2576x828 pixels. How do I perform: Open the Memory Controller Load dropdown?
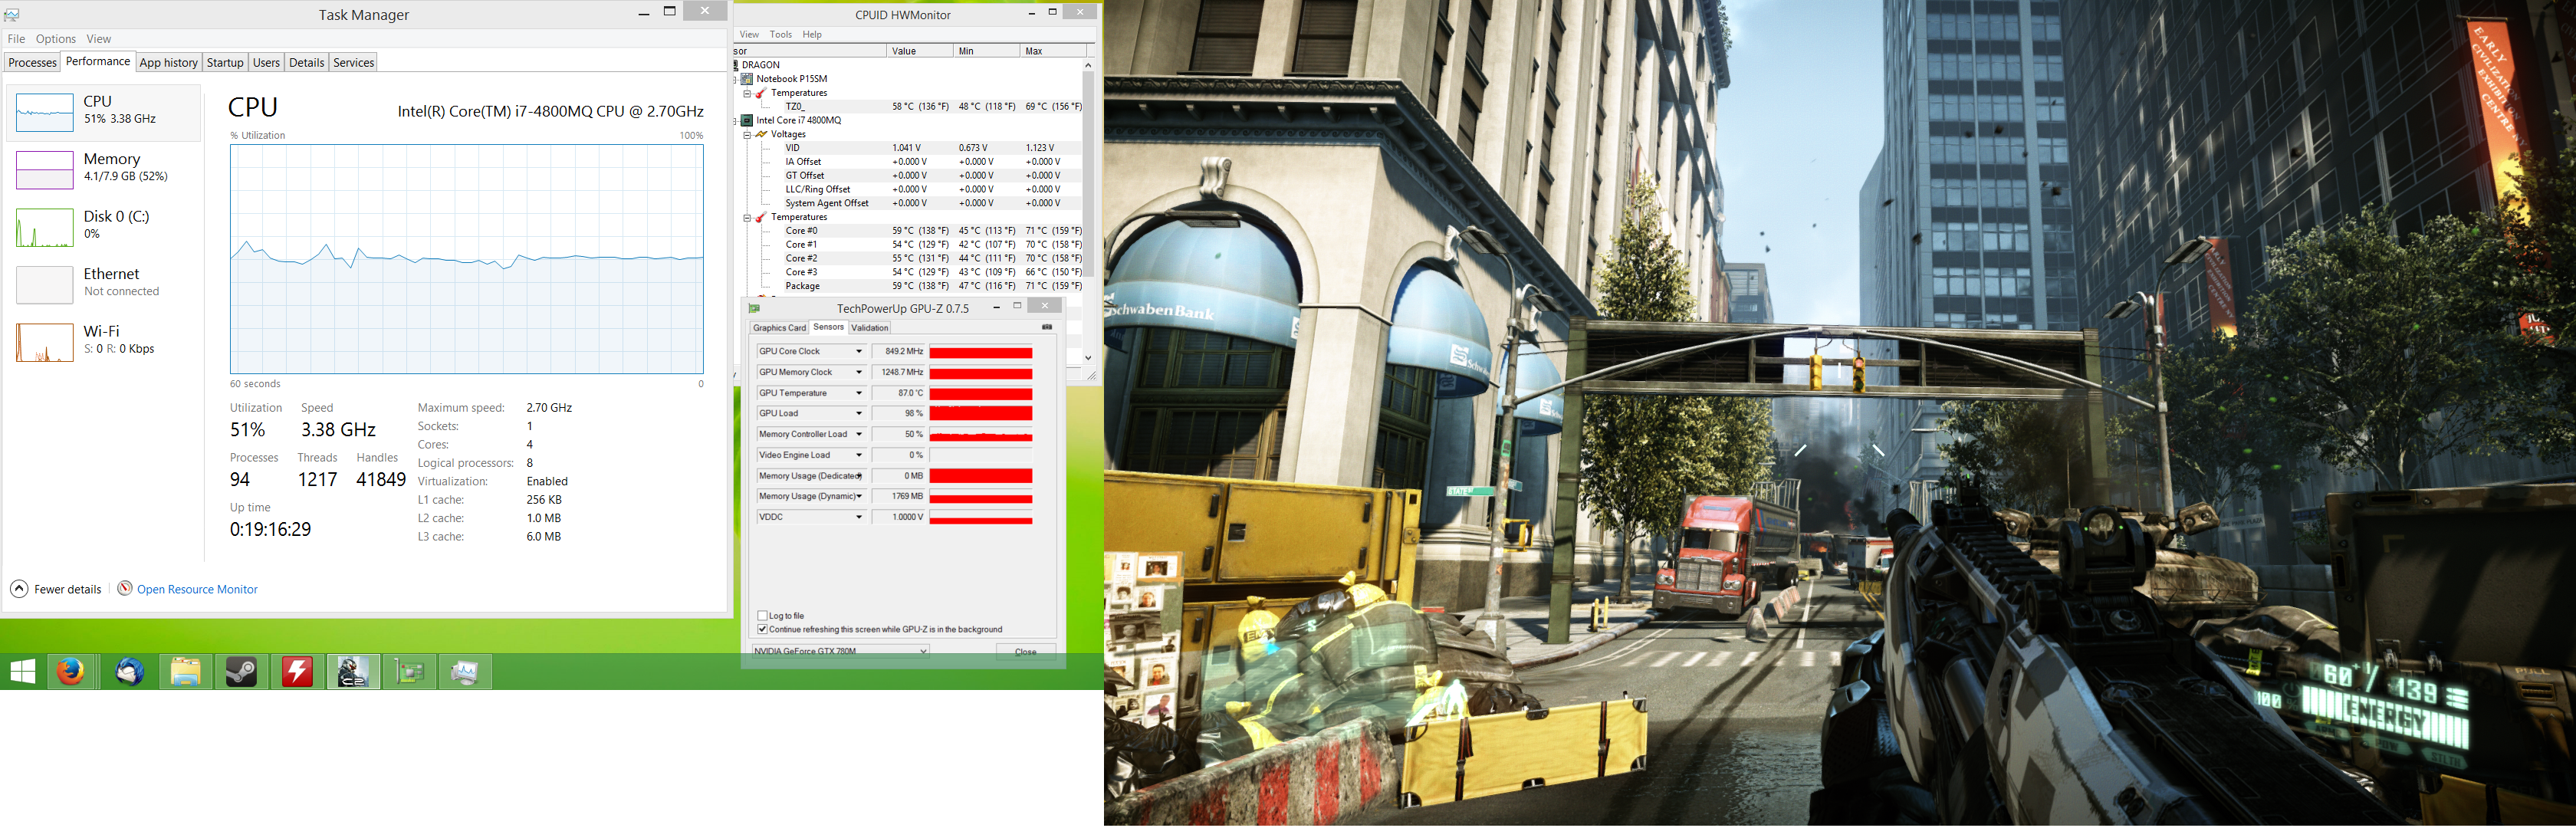click(x=858, y=435)
